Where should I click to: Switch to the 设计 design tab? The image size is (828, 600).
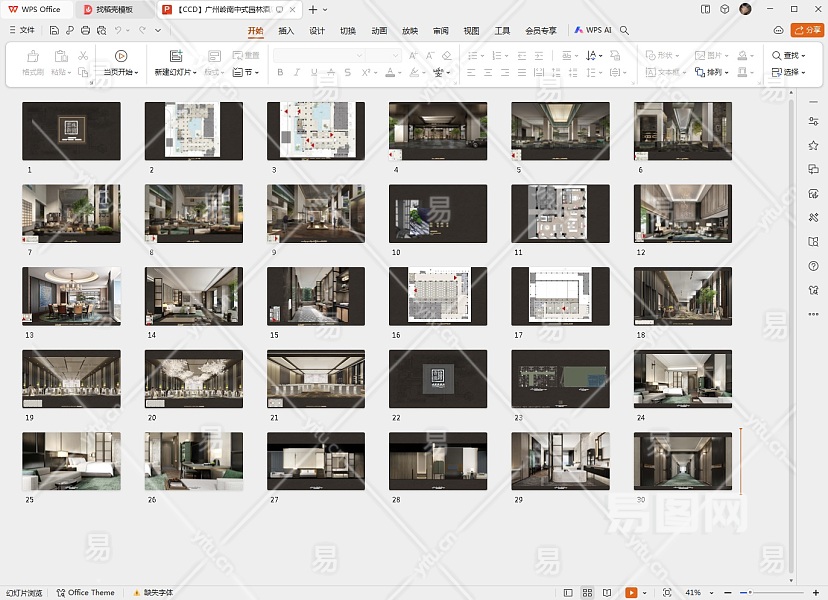(x=317, y=31)
